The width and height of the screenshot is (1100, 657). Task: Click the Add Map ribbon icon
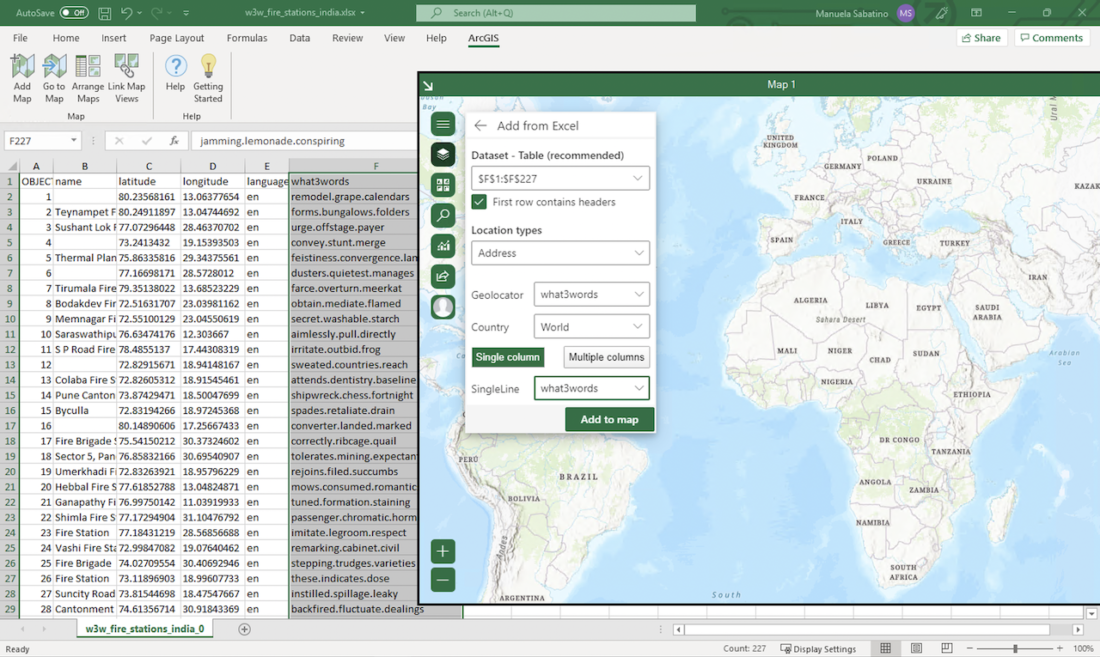pos(22,78)
